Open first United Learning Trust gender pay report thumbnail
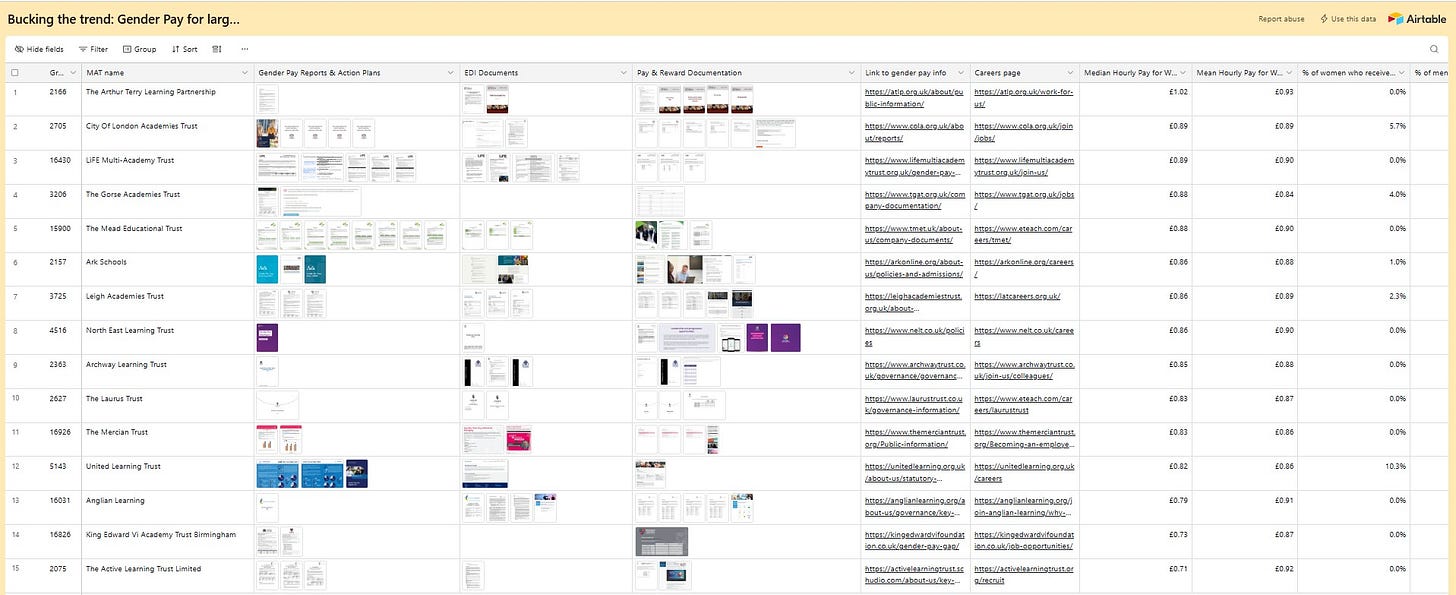 (x=276, y=474)
